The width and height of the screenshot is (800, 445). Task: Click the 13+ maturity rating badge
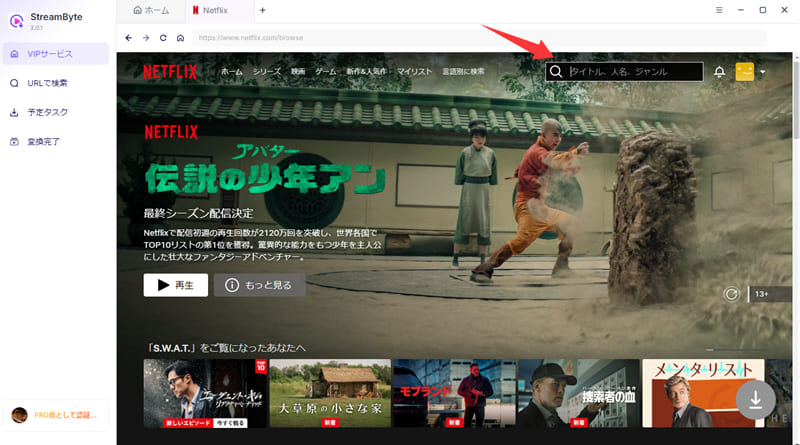[x=770, y=294]
